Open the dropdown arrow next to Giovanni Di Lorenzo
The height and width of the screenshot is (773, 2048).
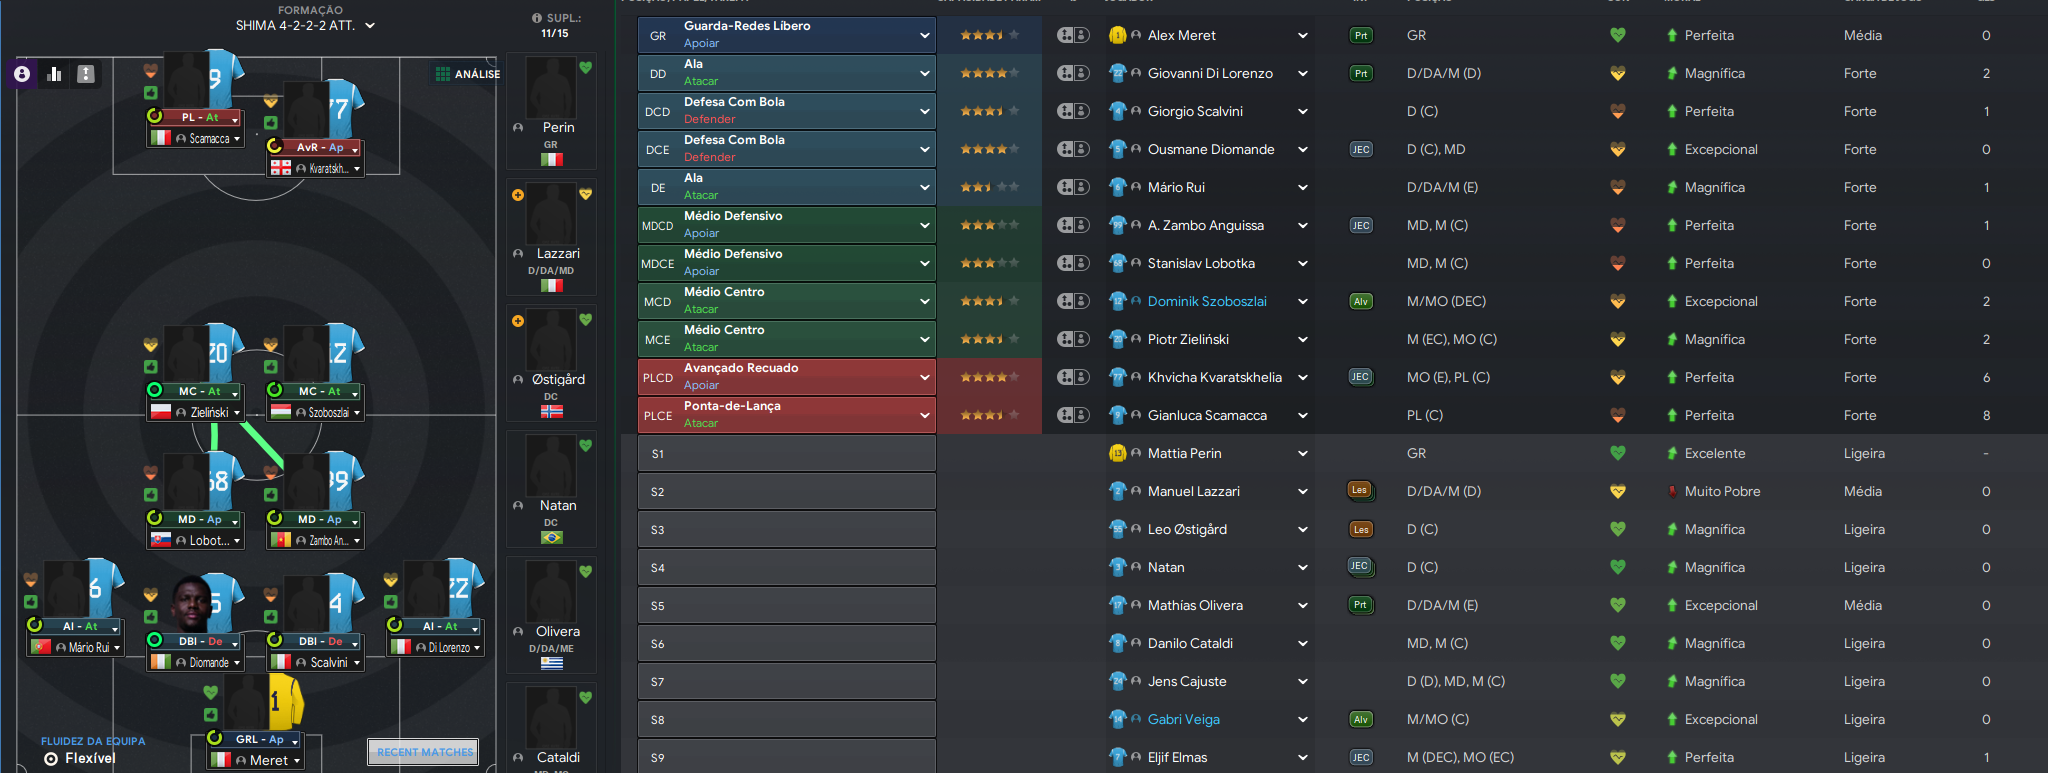tap(1302, 73)
